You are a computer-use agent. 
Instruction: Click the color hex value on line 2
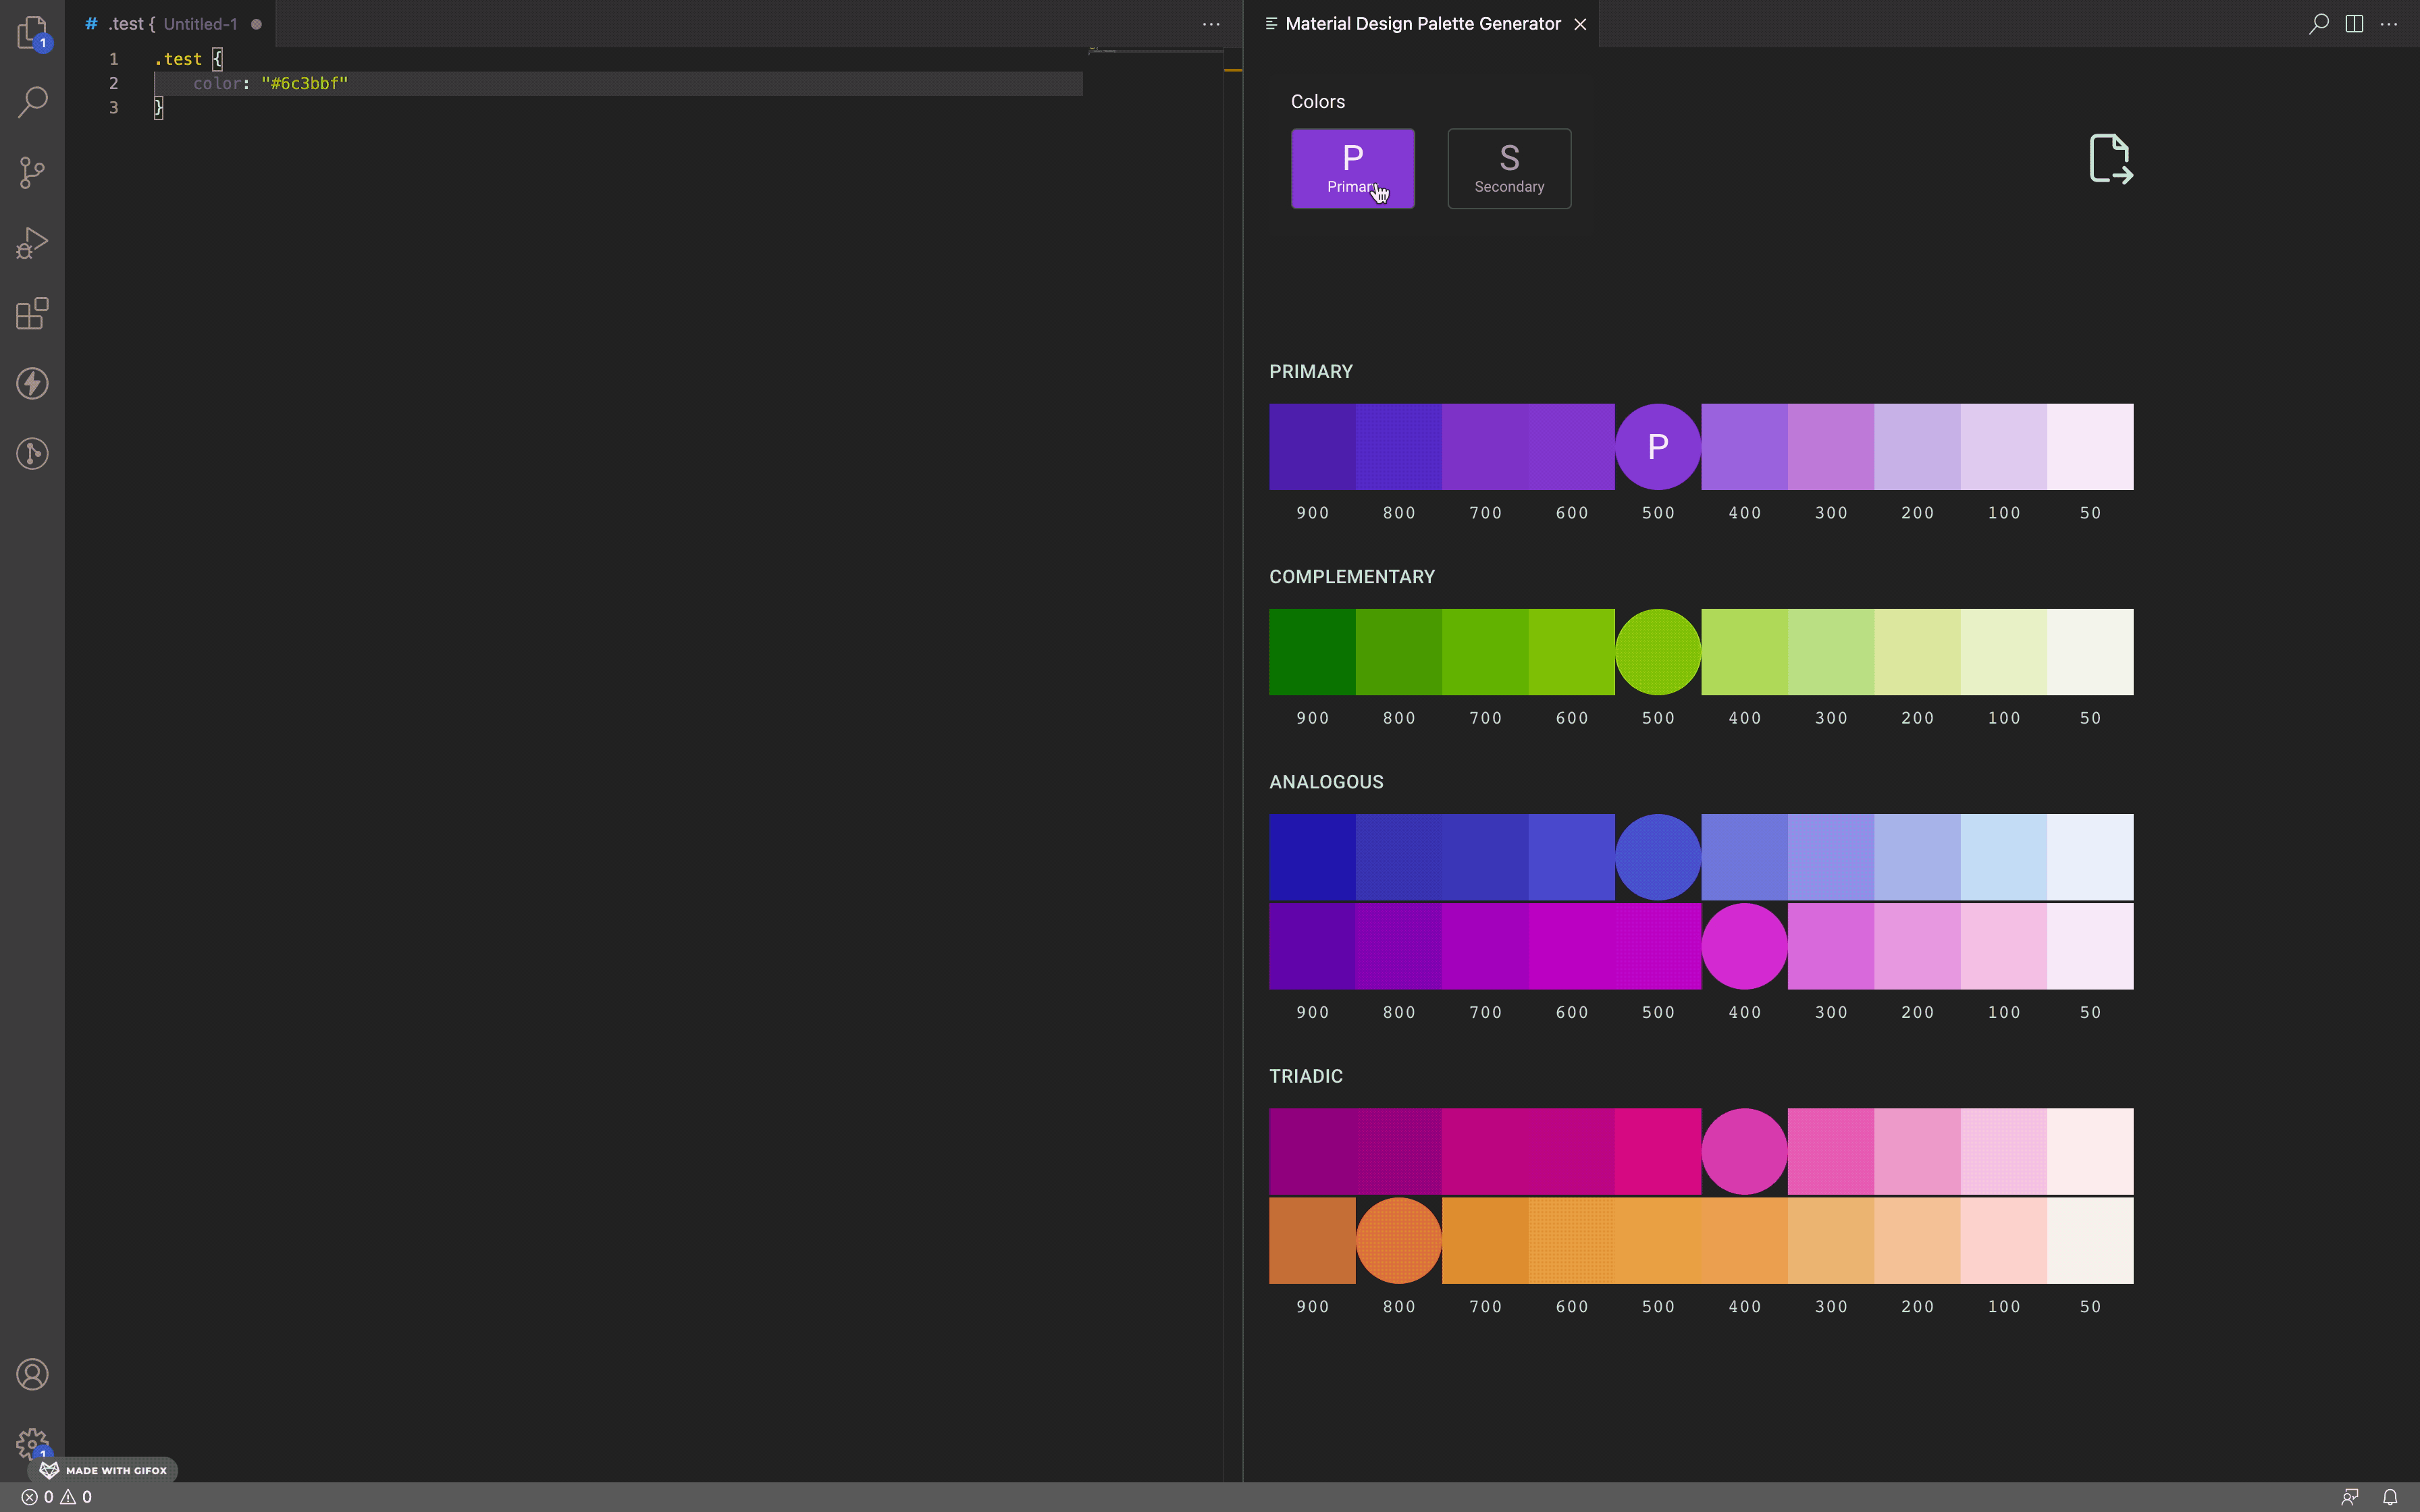point(304,83)
